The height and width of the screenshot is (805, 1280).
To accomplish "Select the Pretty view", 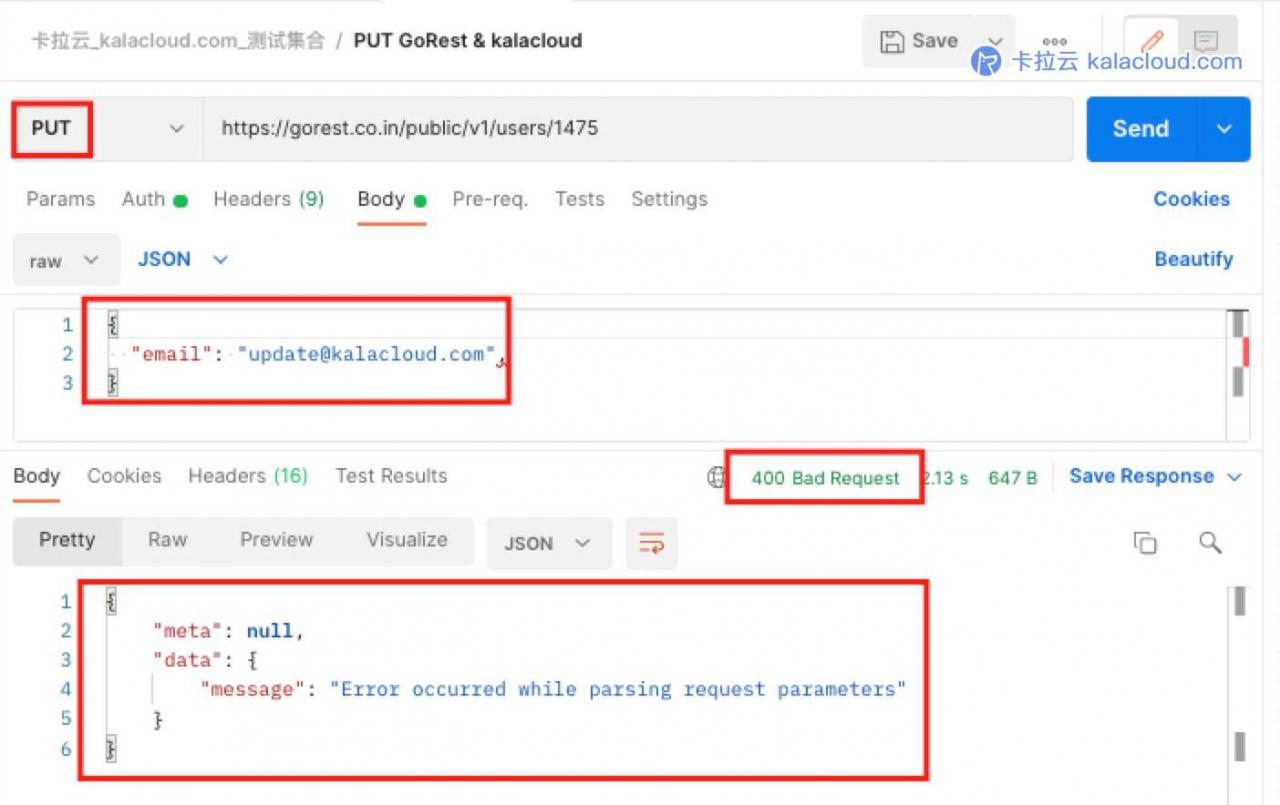I will [x=67, y=541].
